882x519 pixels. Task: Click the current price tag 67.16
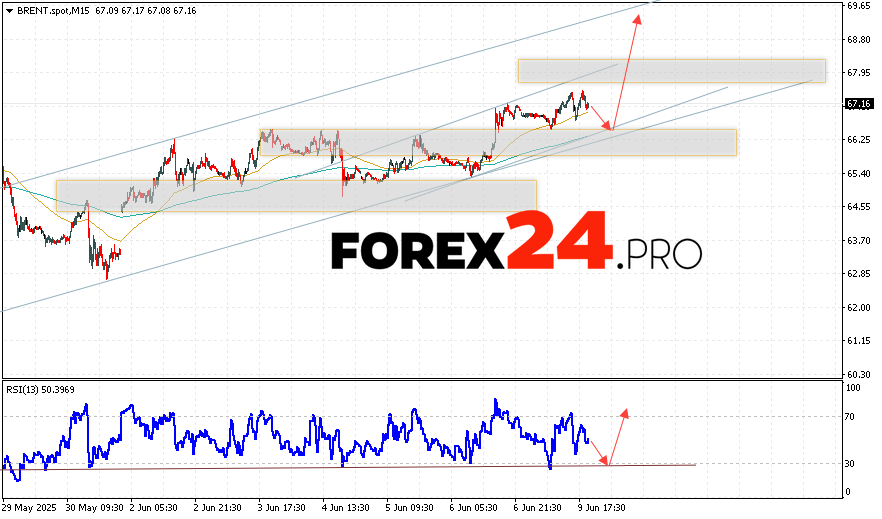pos(860,103)
